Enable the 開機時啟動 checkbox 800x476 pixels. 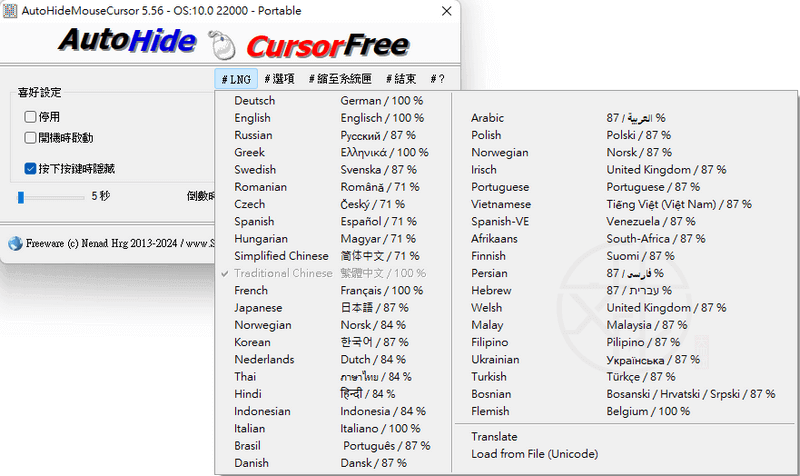[x=30, y=138]
